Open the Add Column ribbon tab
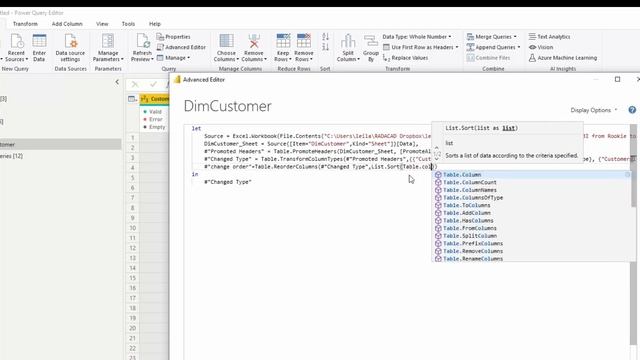 [67, 24]
